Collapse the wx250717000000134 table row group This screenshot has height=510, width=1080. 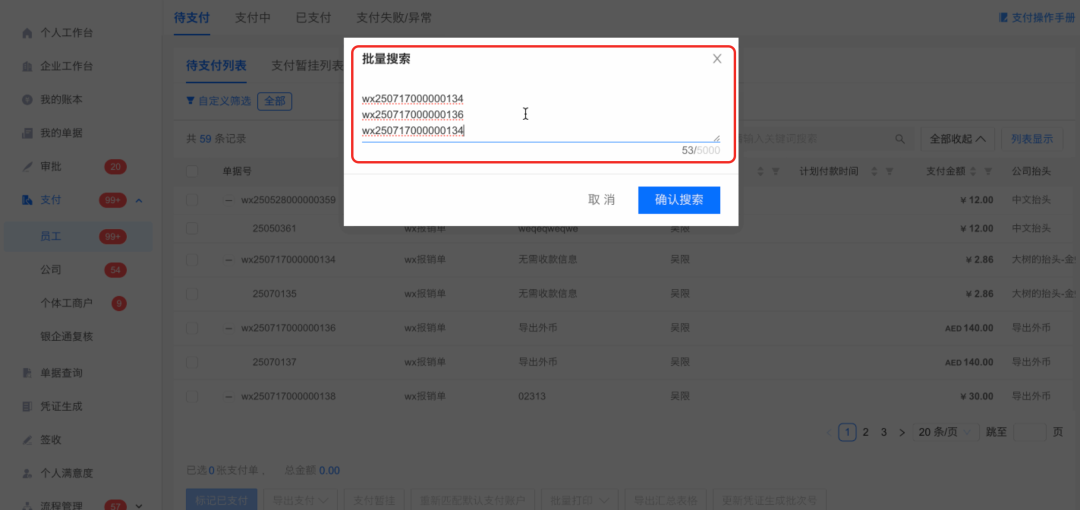[x=228, y=260]
